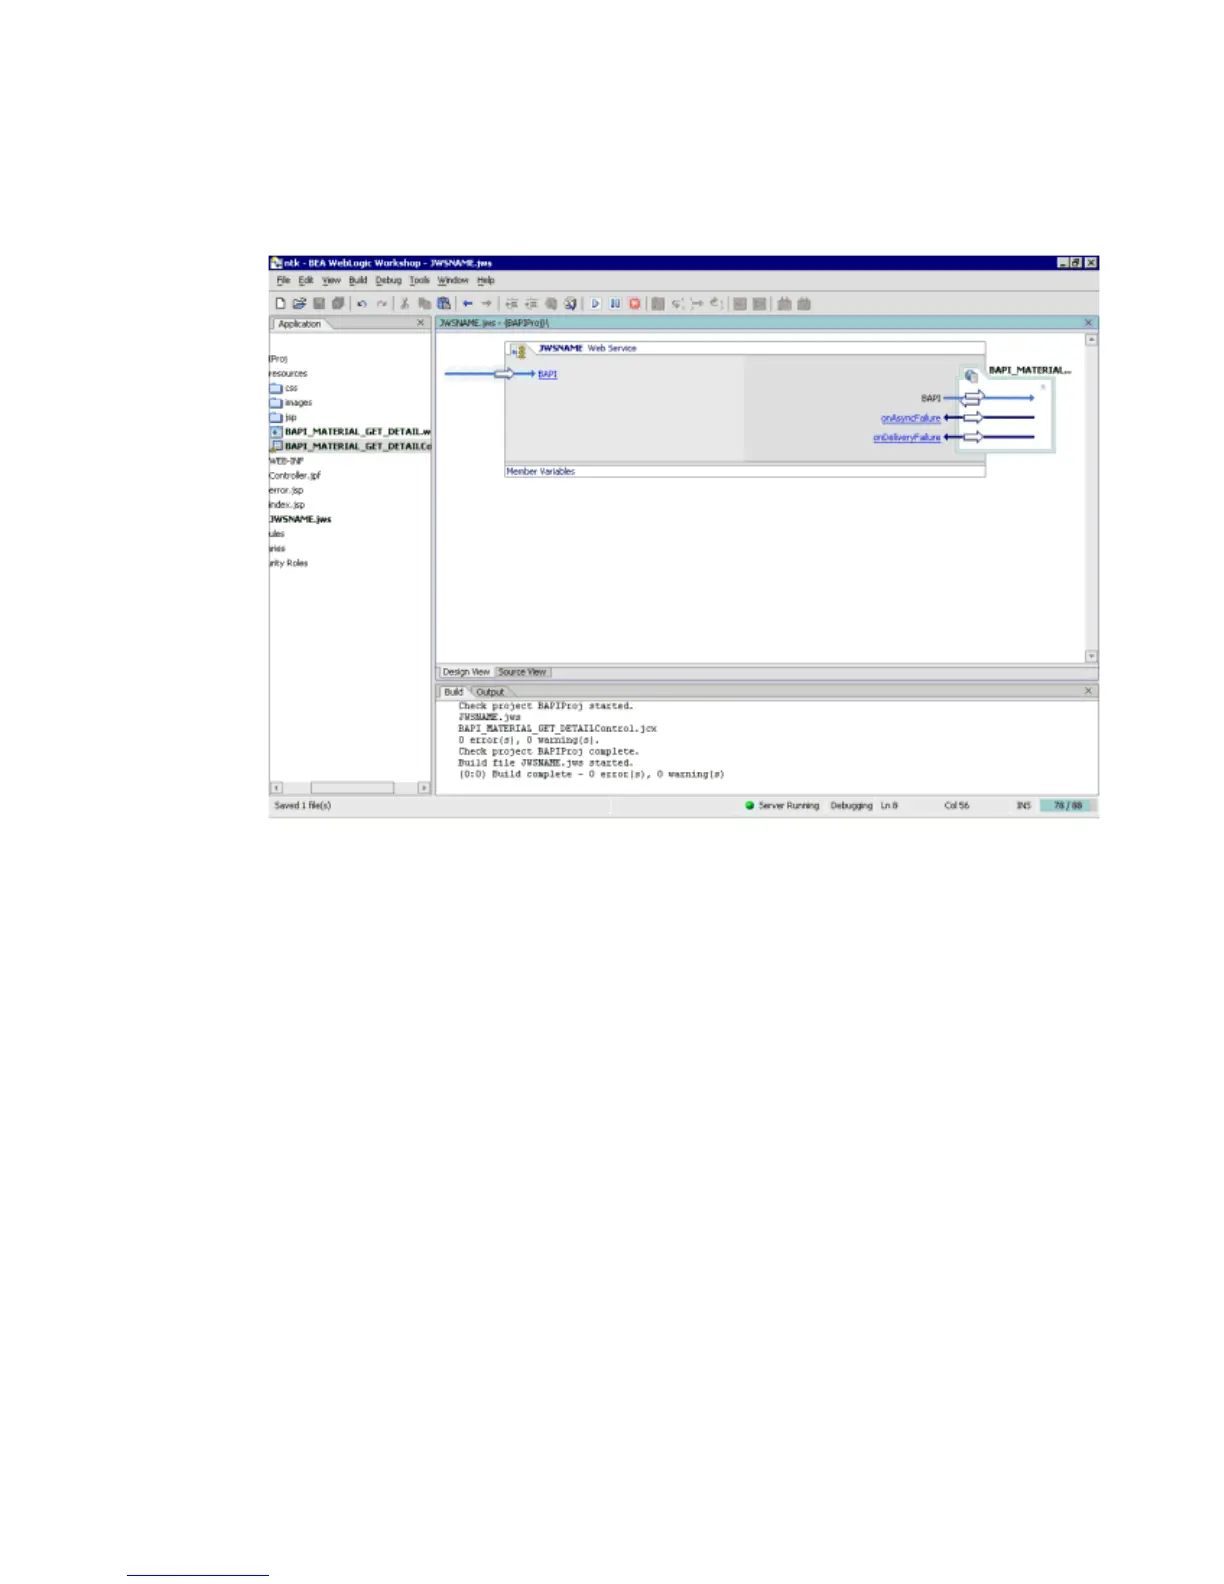Screen dimensions: 1224x1584
Task: Click the design view scroll-up arrow
Action: pyautogui.click(x=1091, y=340)
